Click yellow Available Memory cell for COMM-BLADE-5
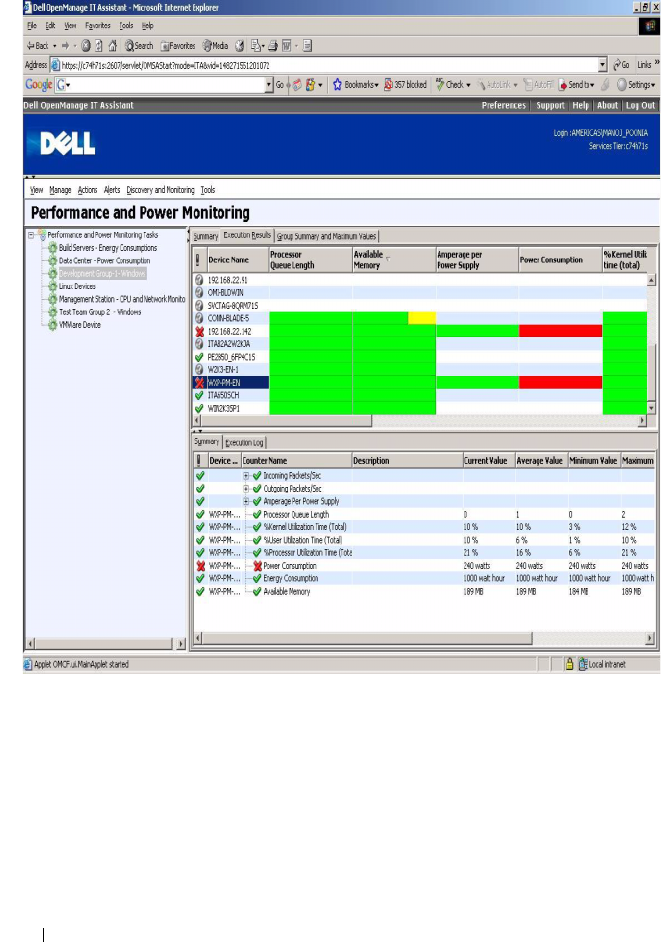The height and width of the screenshot is (942, 661). [x=422, y=318]
